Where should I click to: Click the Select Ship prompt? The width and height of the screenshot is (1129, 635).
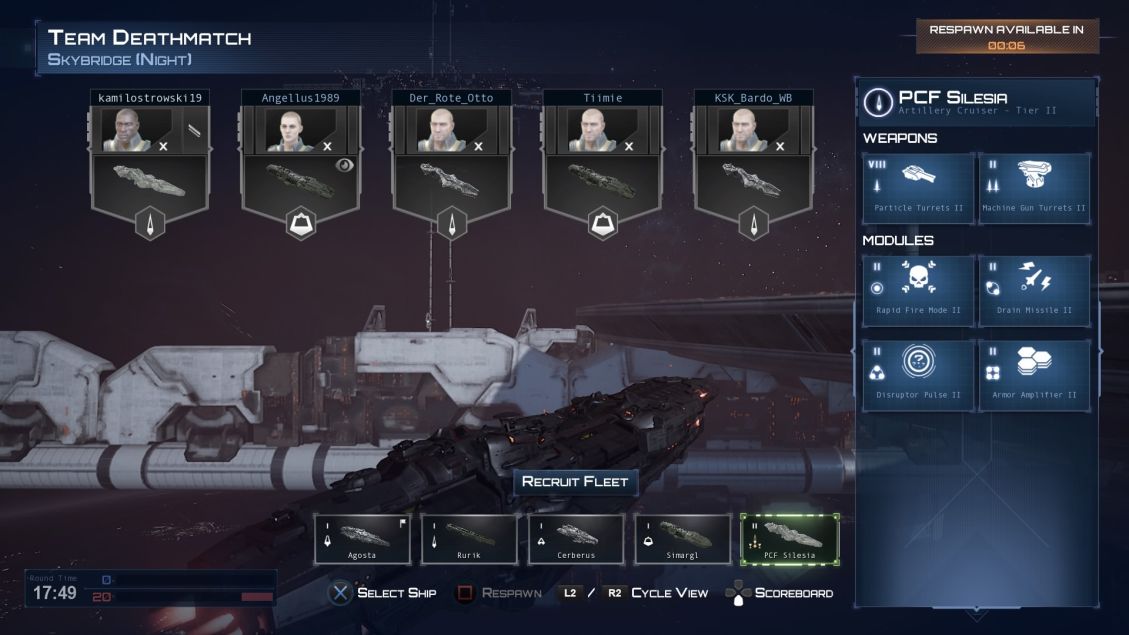pyautogui.click(x=382, y=593)
